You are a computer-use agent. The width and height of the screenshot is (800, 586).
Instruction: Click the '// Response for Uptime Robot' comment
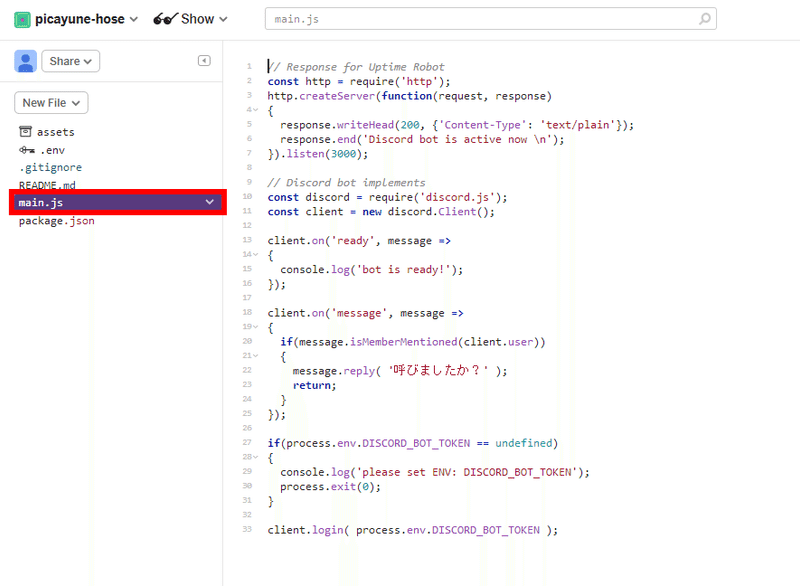click(x=356, y=67)
